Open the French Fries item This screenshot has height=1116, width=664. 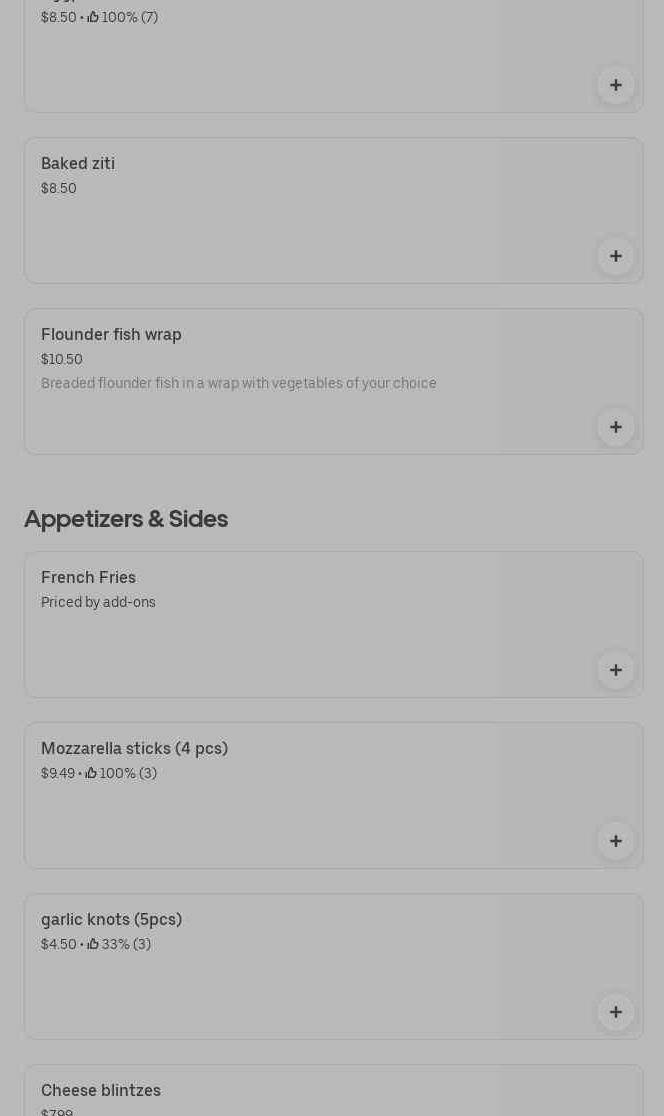pyautogui.click(x=334, y=625)
